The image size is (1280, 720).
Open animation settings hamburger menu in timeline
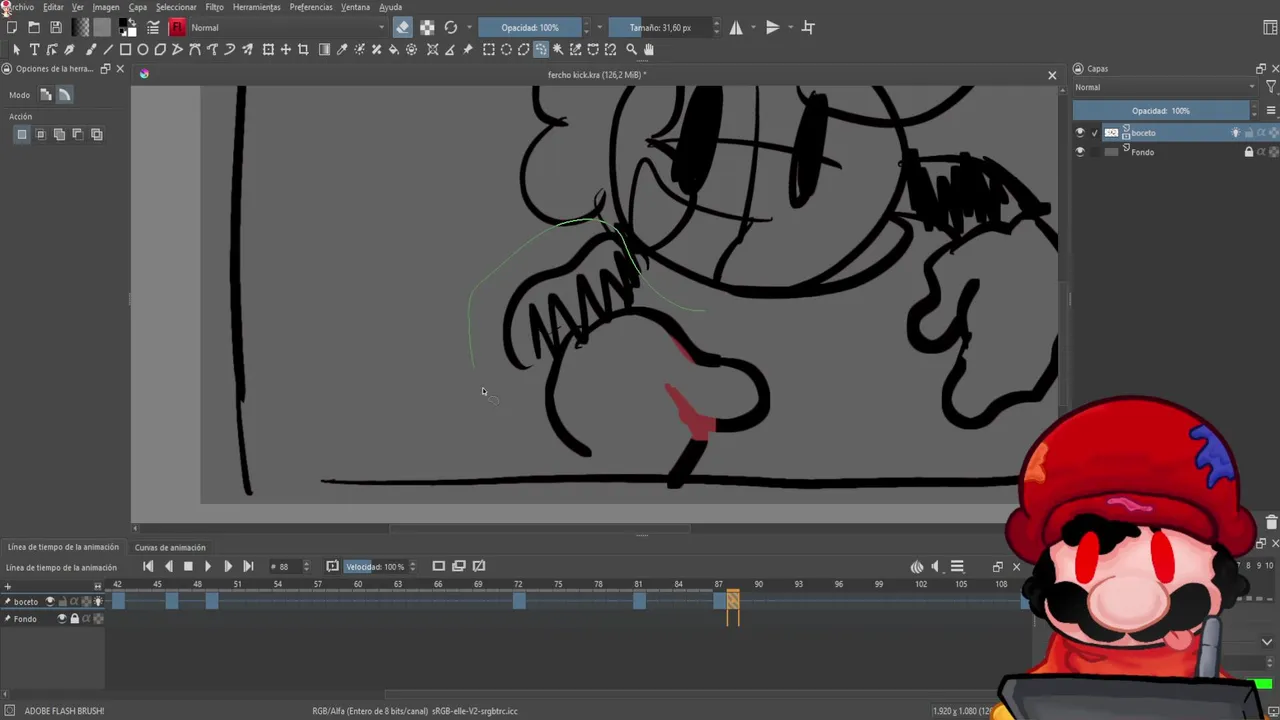point(957,567)
